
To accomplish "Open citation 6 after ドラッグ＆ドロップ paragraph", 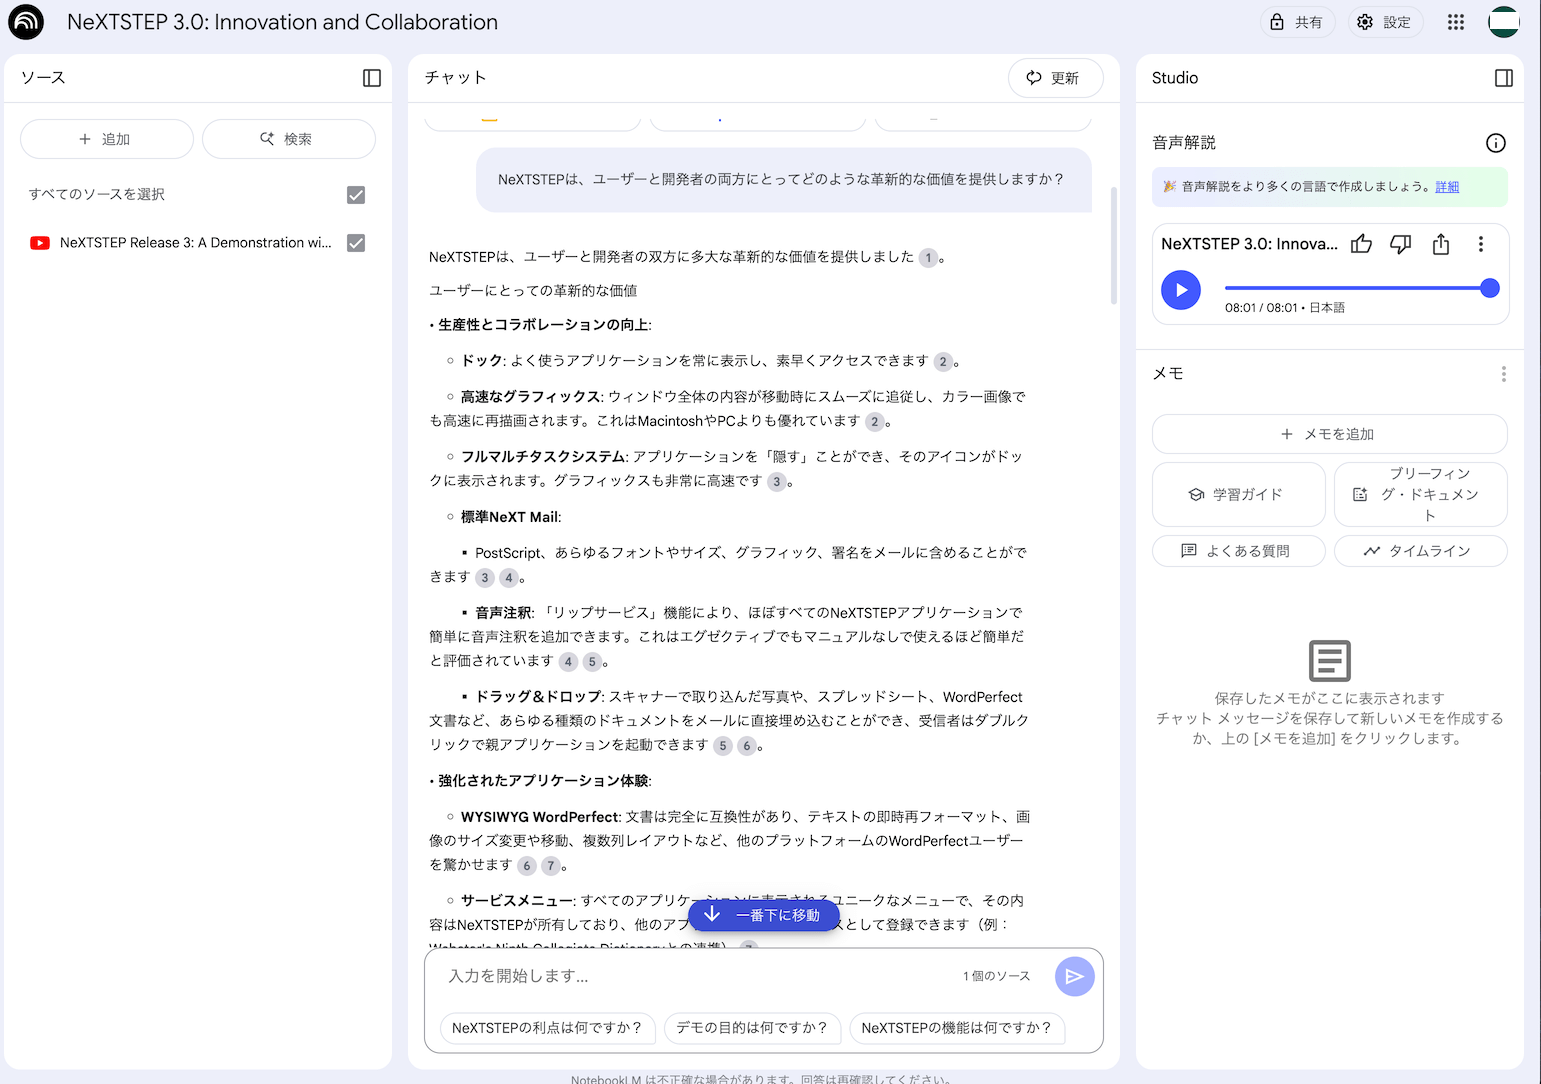I will 746,746.
